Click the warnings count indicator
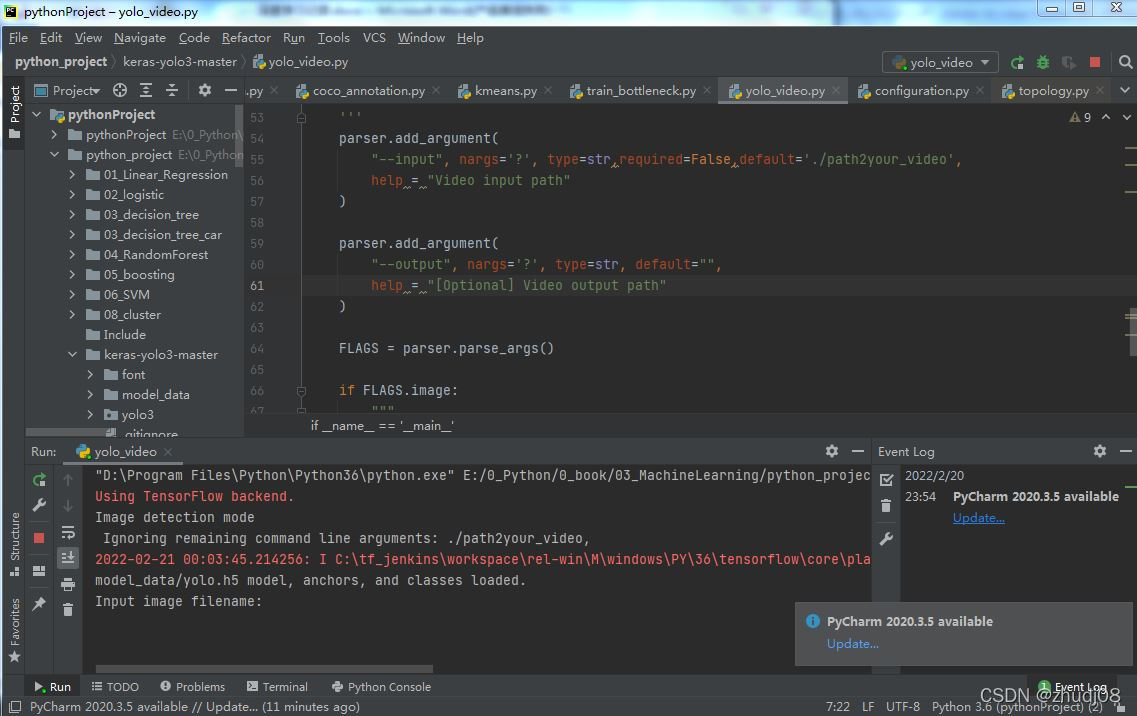1137x716 pixels. pos(1080,118)
